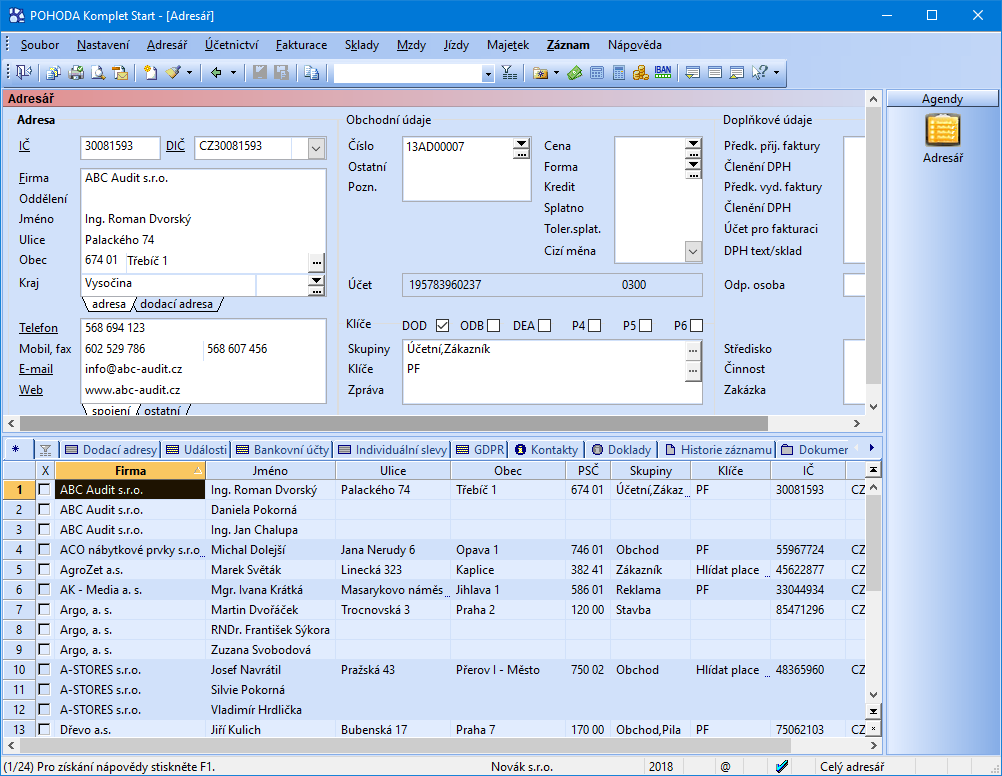Image resolution: width=1002 pixels, height=776 pixels.
Task: Expand the dropdown arrow next to the broom icon
Action: (189, 73)
